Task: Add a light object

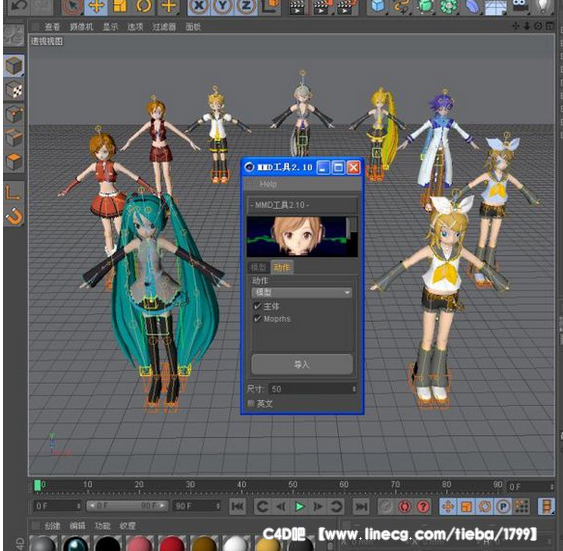Action: pos(543,6)
